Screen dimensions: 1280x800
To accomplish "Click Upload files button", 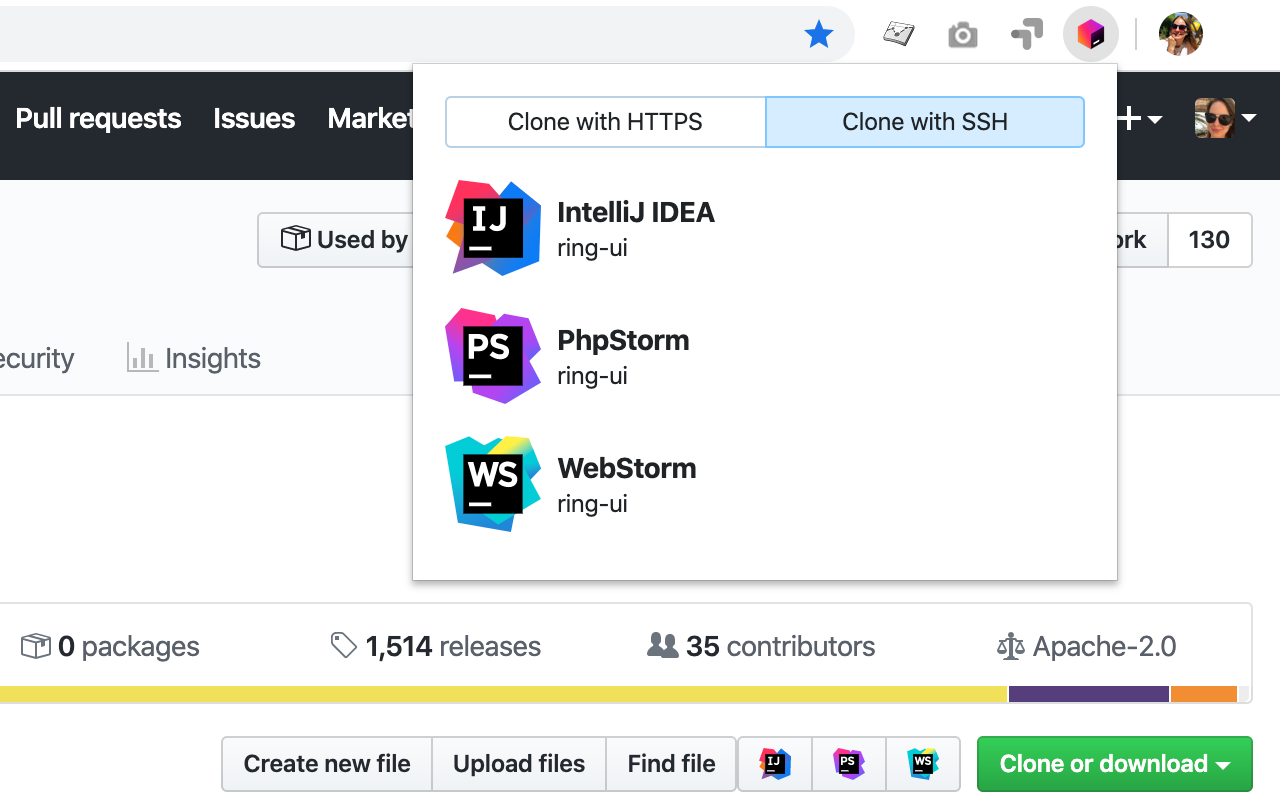I will click(x=519, y=764).
